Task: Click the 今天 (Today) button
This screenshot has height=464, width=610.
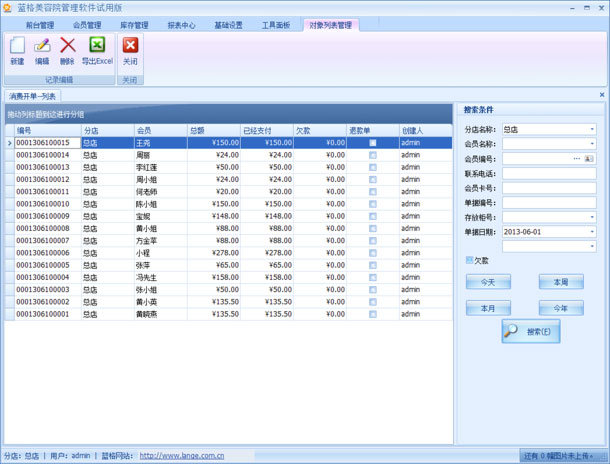Action: (488, 283)
